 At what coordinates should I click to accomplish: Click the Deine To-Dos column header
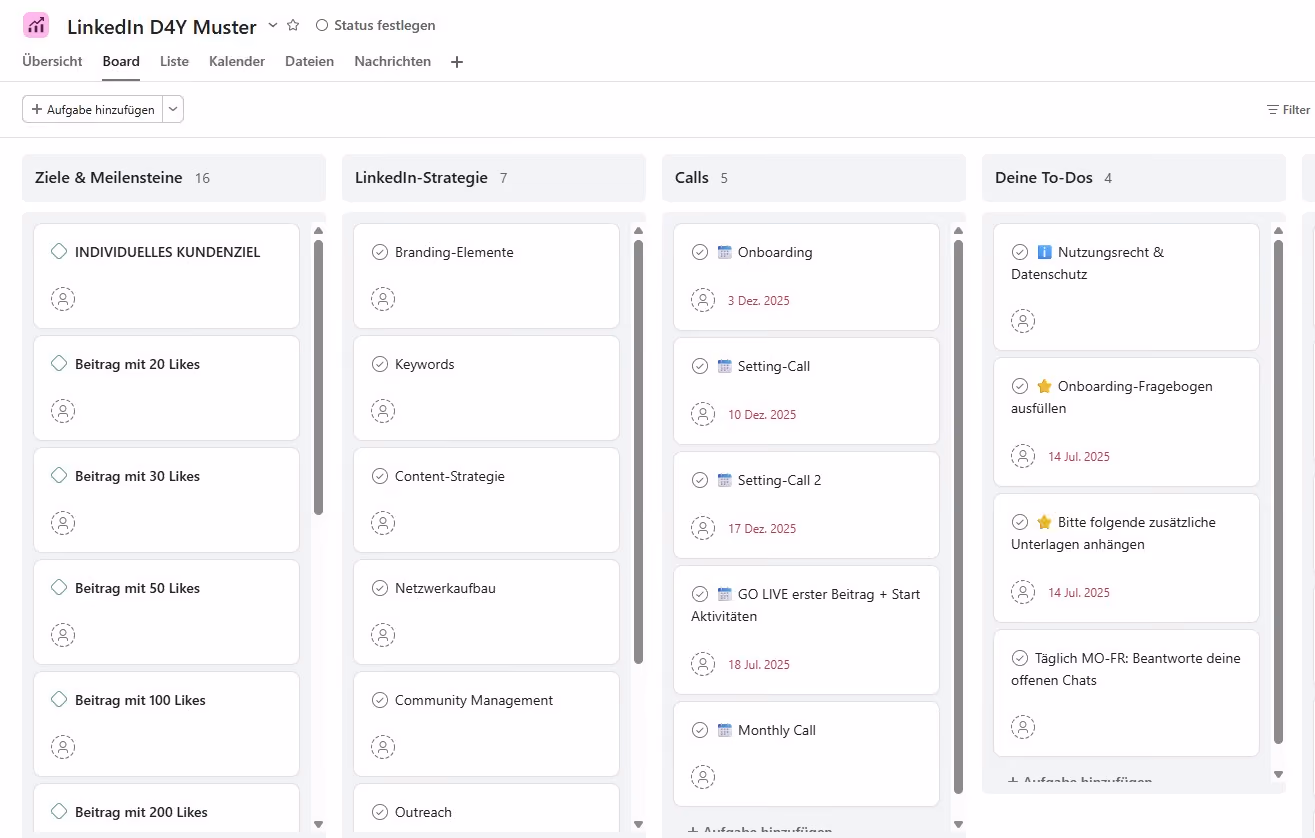(x=1134, y=178)
